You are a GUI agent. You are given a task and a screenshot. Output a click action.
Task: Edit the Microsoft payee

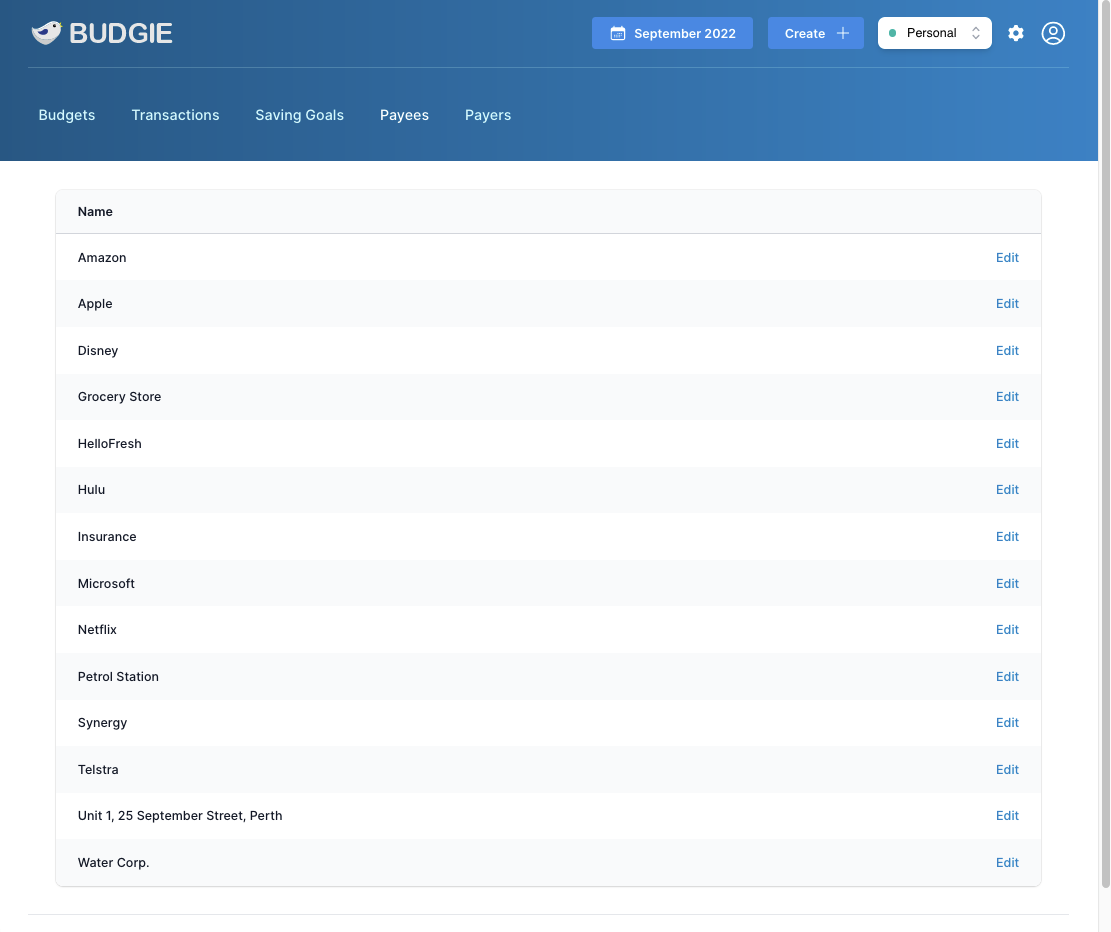[1007, 583]
